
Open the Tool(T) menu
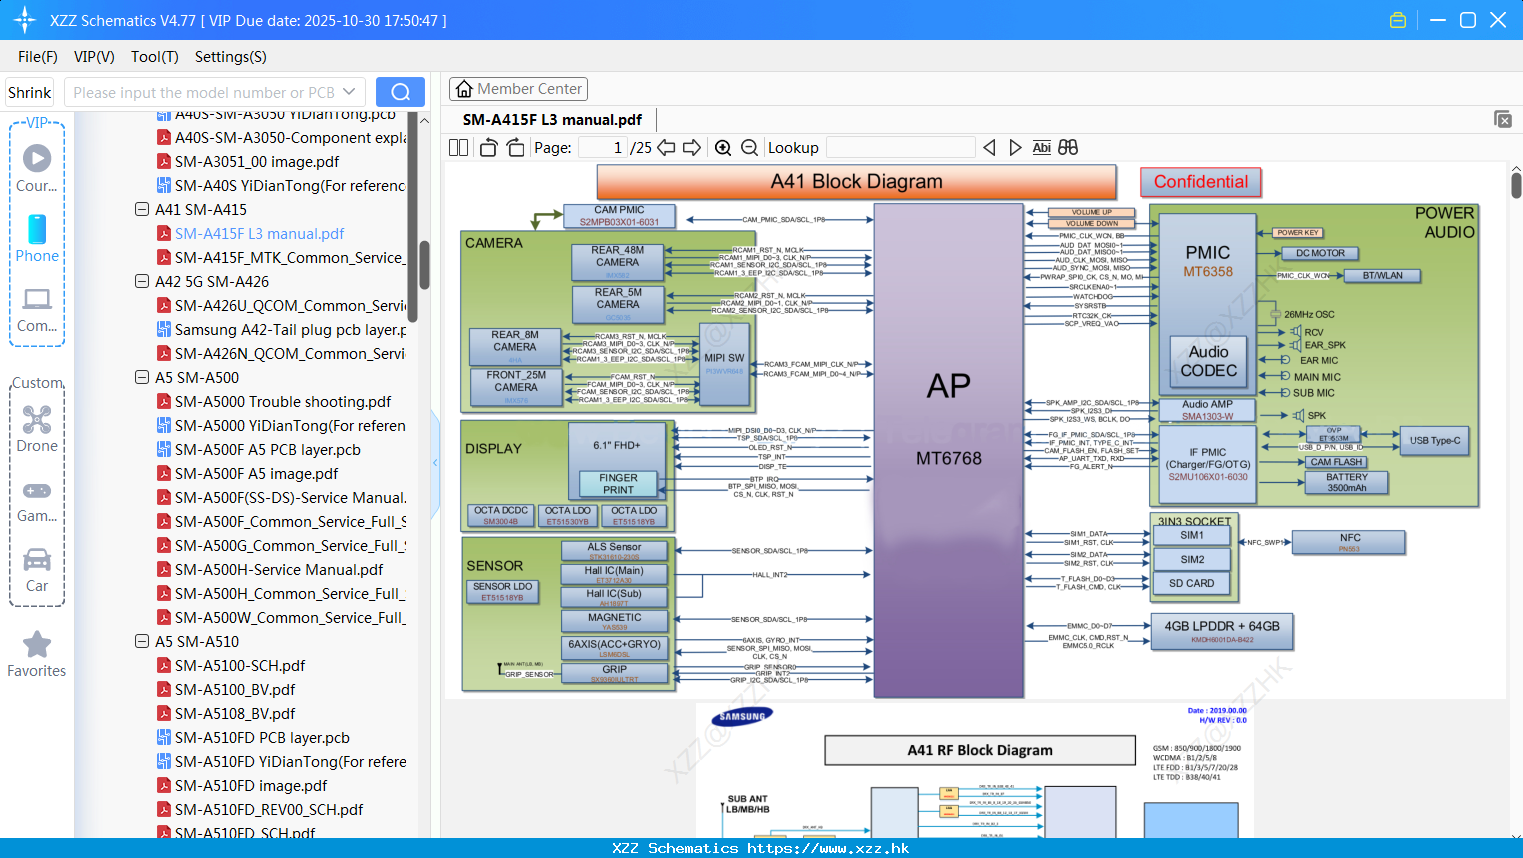pos(155,57)
